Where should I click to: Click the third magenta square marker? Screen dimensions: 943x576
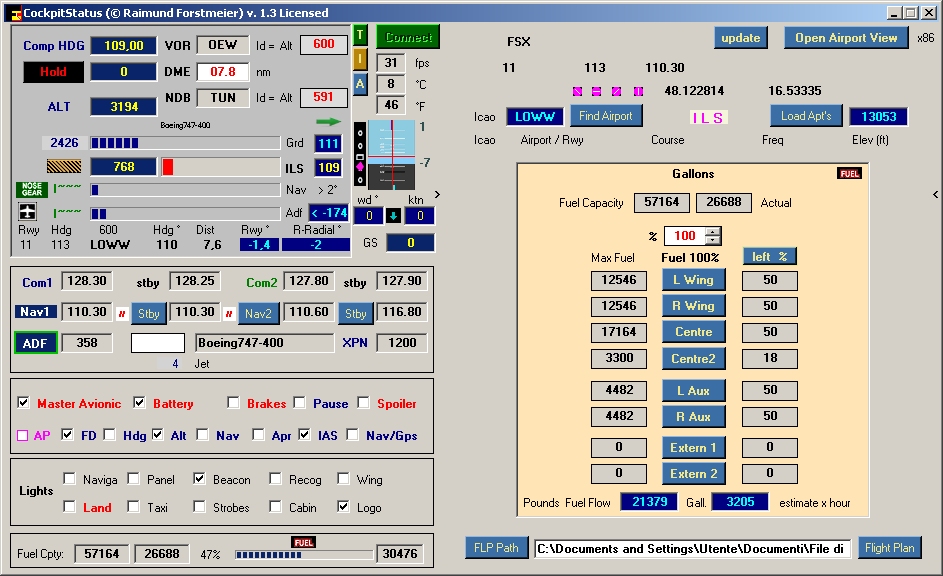click(x=616, y=91)
